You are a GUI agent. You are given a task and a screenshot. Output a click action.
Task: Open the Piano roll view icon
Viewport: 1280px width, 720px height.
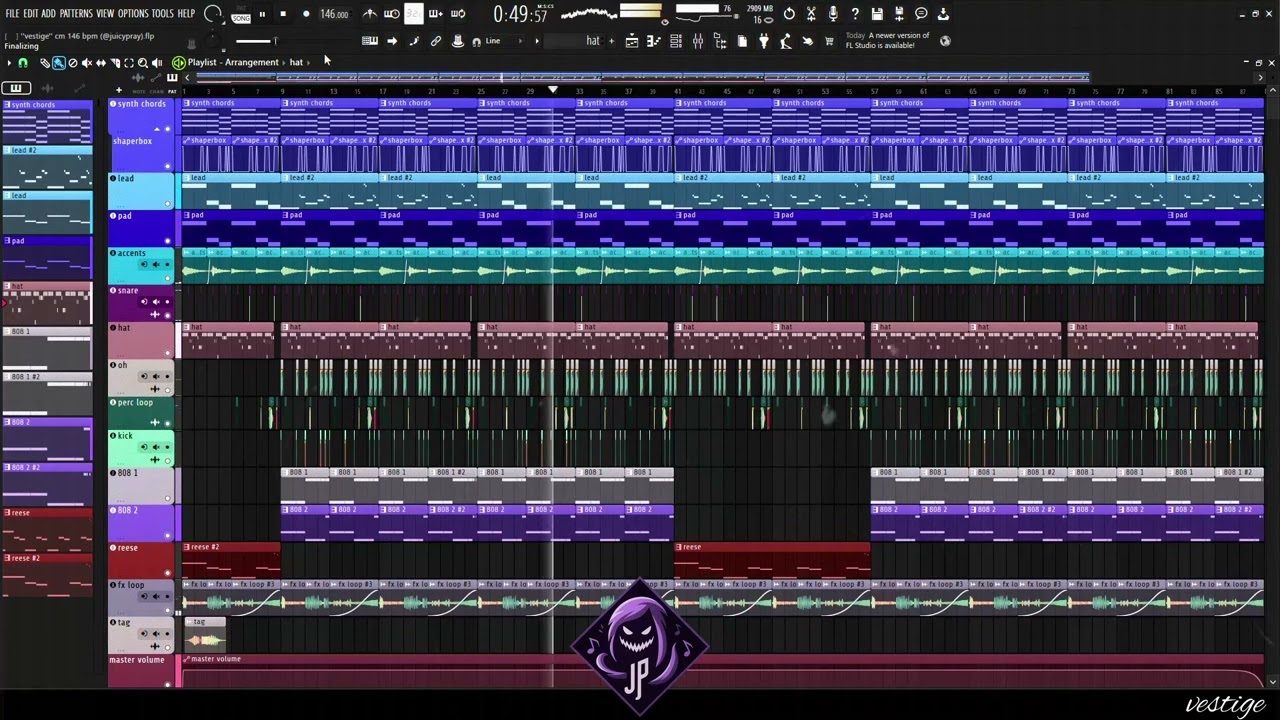tap(654, 41)
